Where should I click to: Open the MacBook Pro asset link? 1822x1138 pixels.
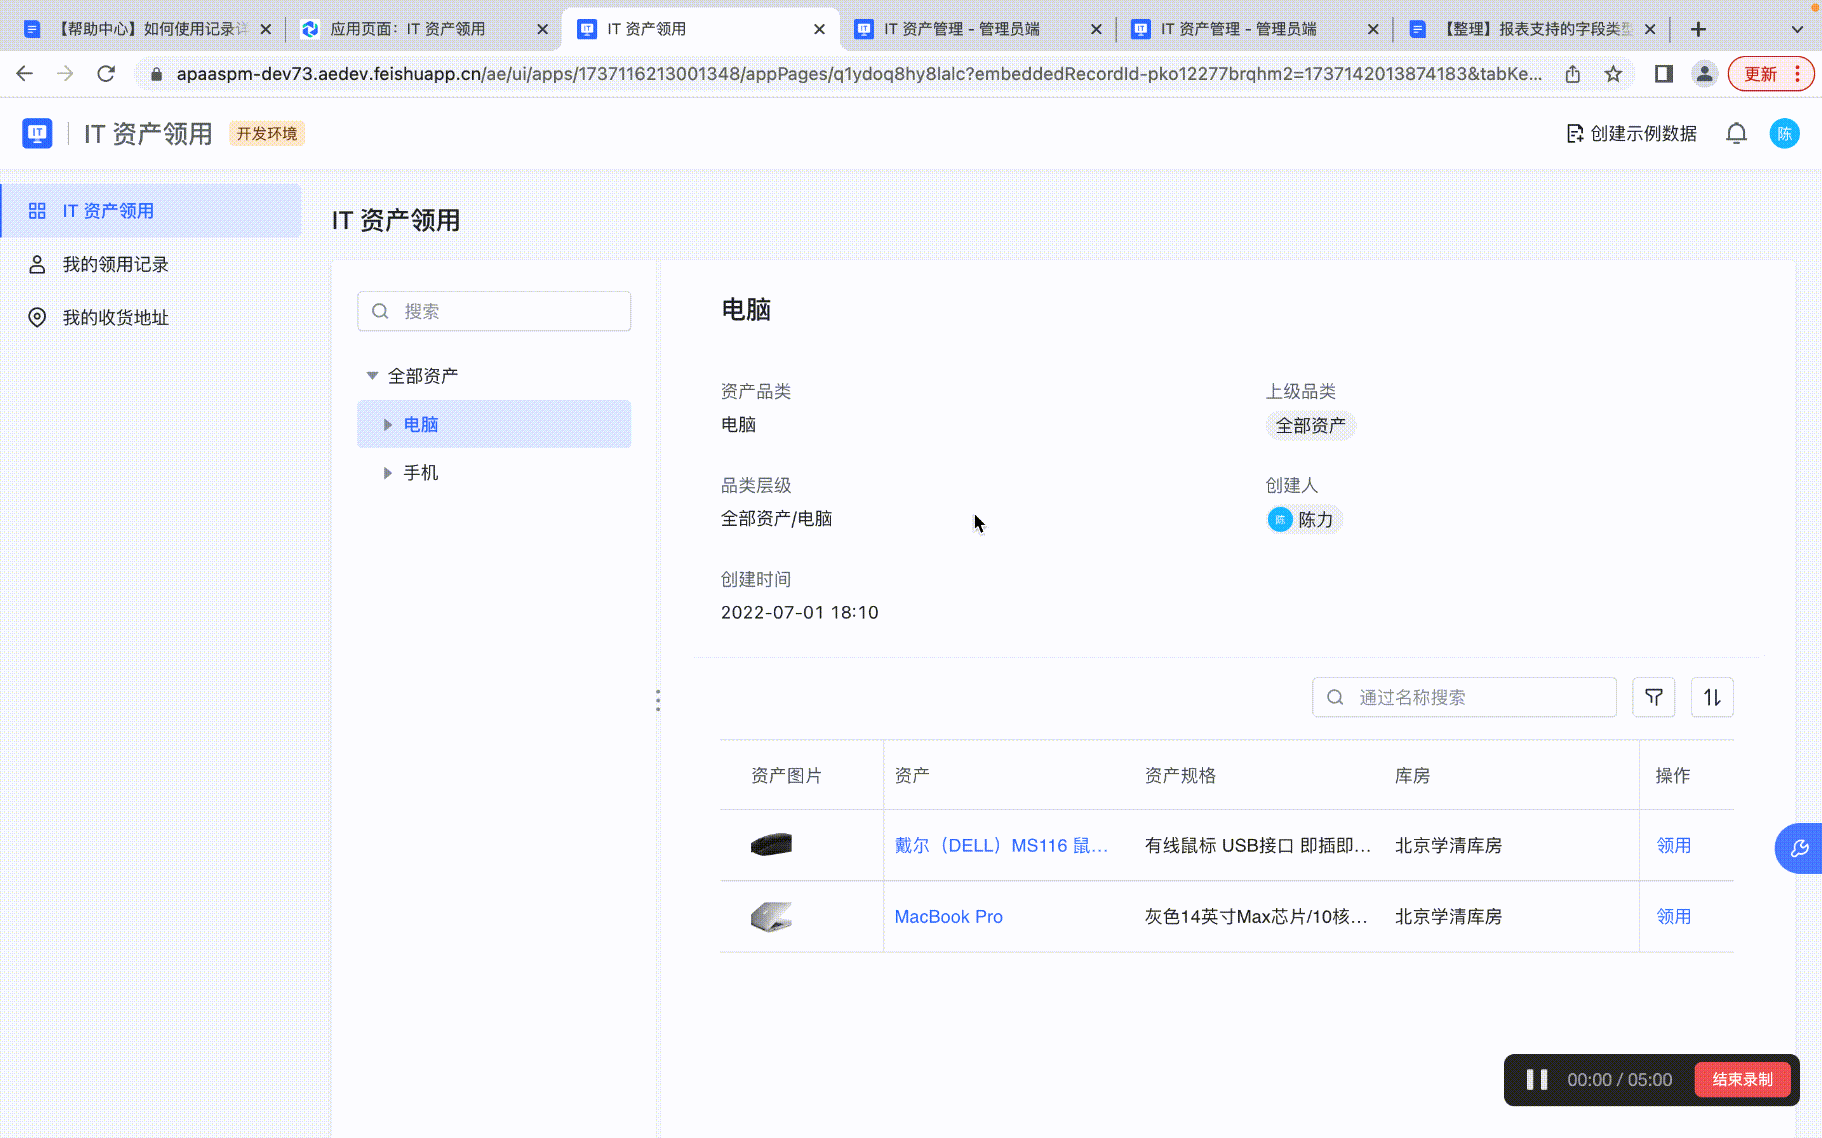[x=948, y=916]
